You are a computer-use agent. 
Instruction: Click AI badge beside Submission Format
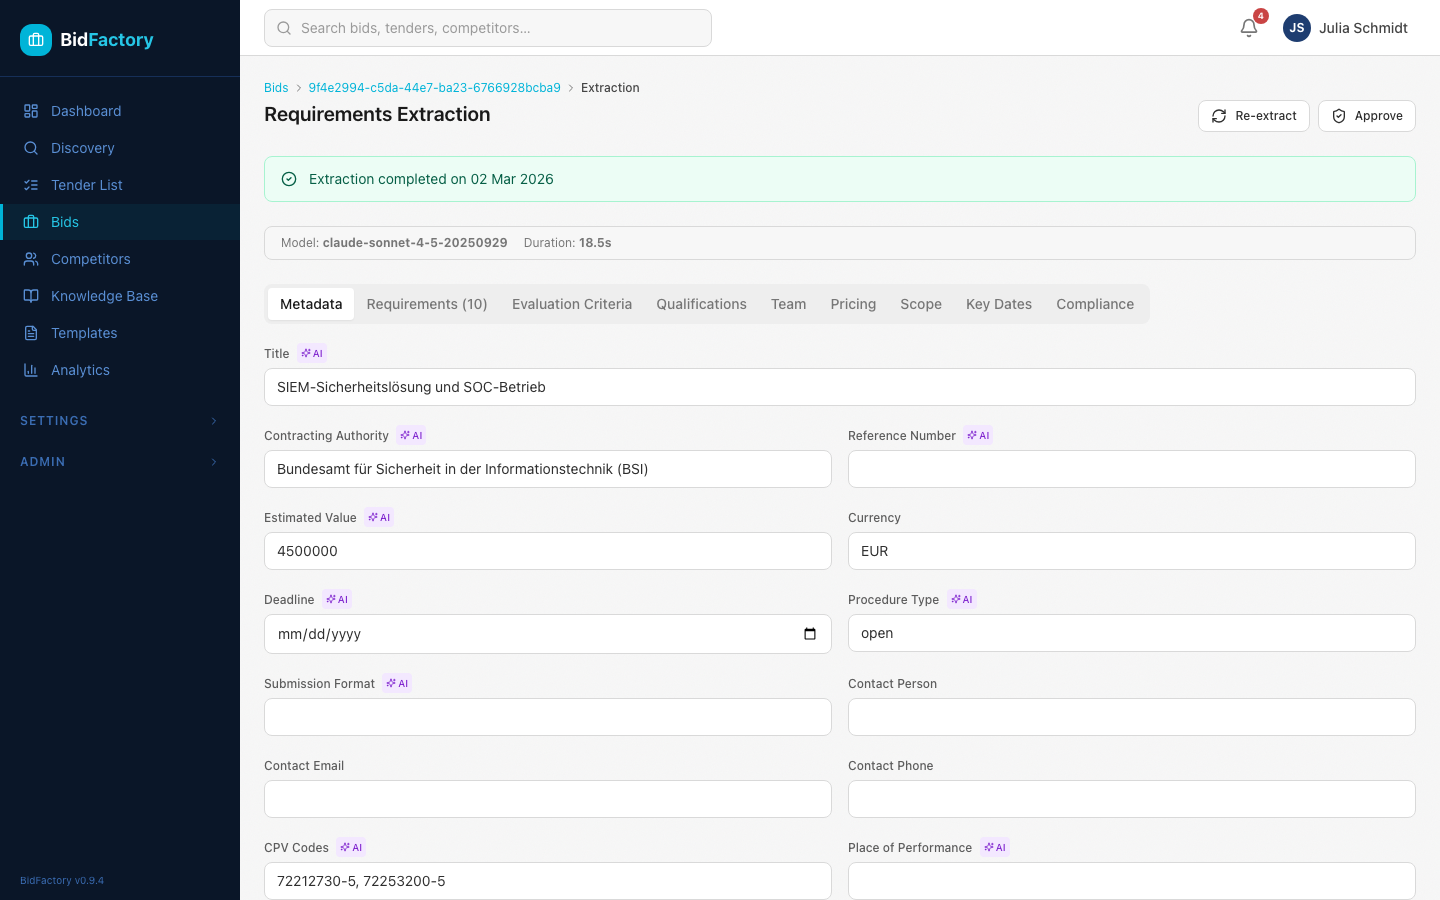point(398,683)
